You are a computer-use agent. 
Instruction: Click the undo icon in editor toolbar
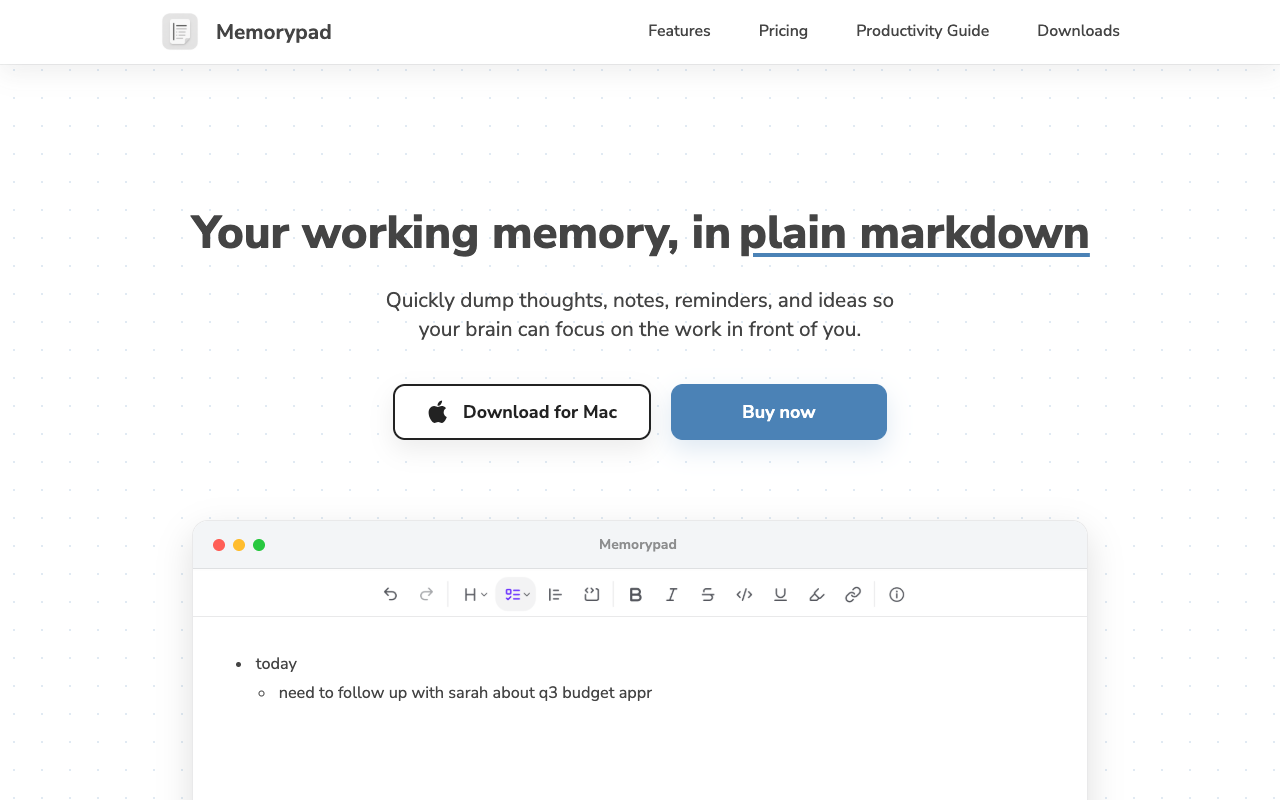pos(391,594)
